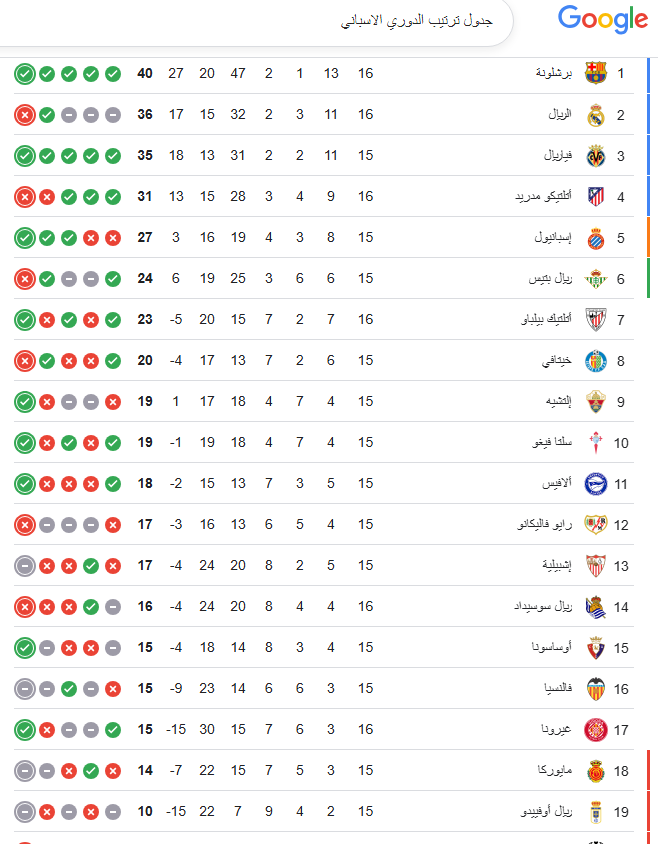Image resolution: width=658 pixels, height=844 pixels.
Task: Click the Getafe crest icon
Action: [595, 360]
